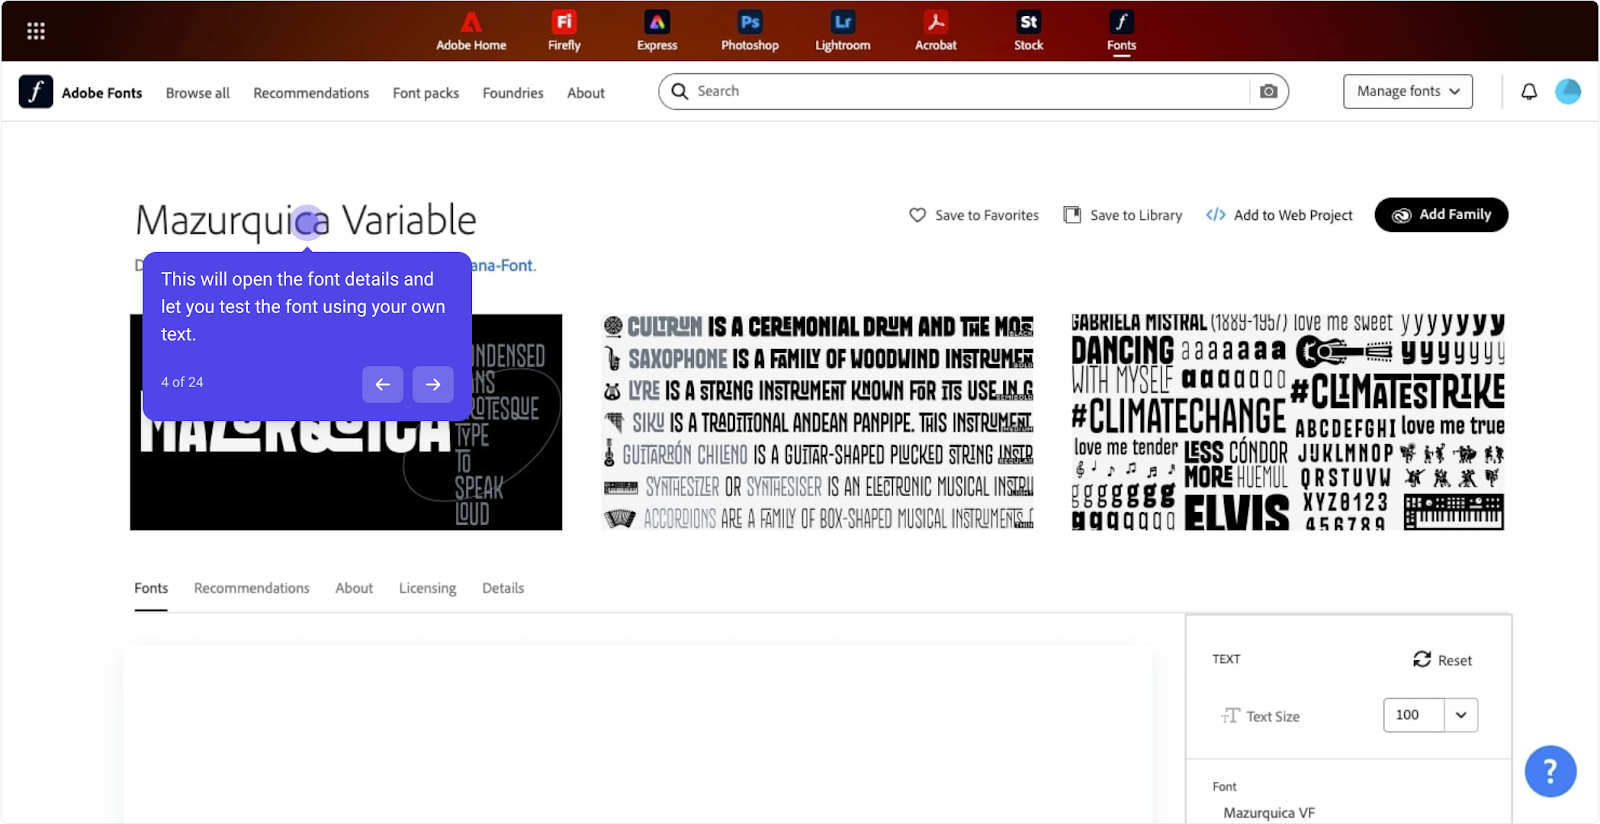Expand the Manage fonts dropdown
The image size is (1600, 824).
click(x=1407, y=91)
